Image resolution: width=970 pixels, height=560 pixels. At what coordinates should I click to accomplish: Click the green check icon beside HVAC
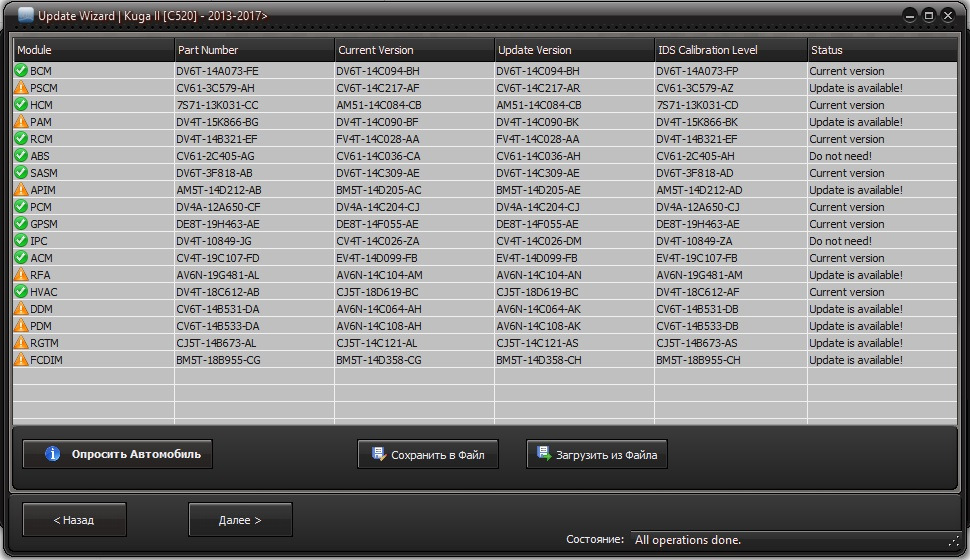pyautogui.click(x=21, y=291)
